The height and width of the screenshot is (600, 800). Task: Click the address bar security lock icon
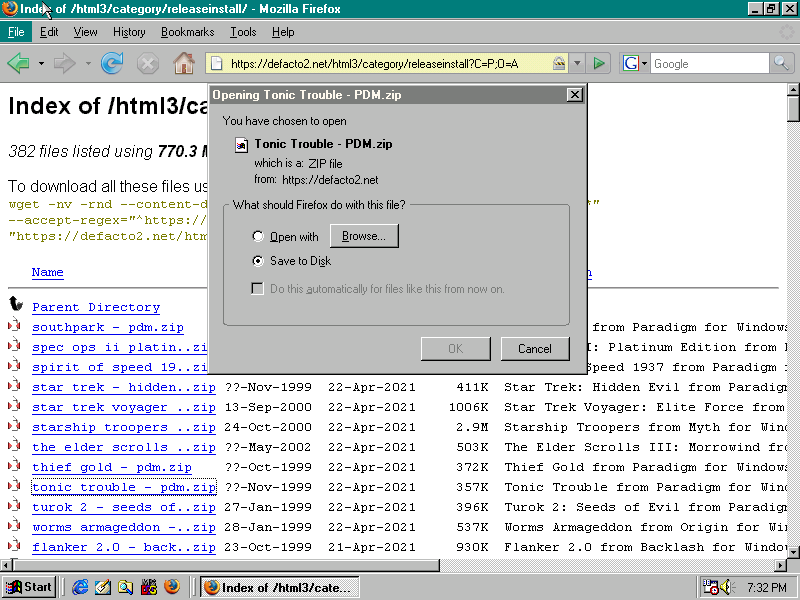[x=559, y=63]
